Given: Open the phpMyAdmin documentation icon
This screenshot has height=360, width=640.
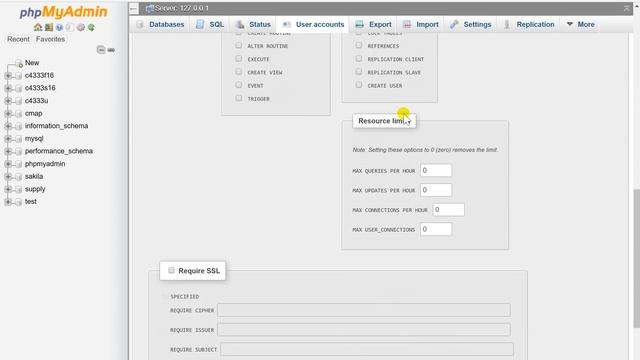Looking at the screenshot, I should pyautogui.click(x=60, y=27).
